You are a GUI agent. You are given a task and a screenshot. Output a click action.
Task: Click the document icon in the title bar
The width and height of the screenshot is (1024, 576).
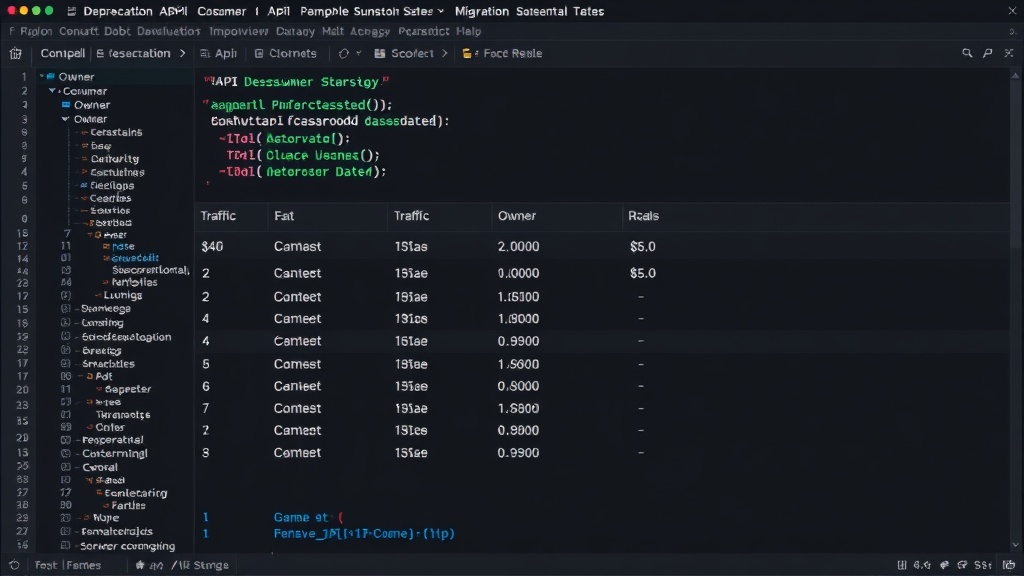pos(72,11)
